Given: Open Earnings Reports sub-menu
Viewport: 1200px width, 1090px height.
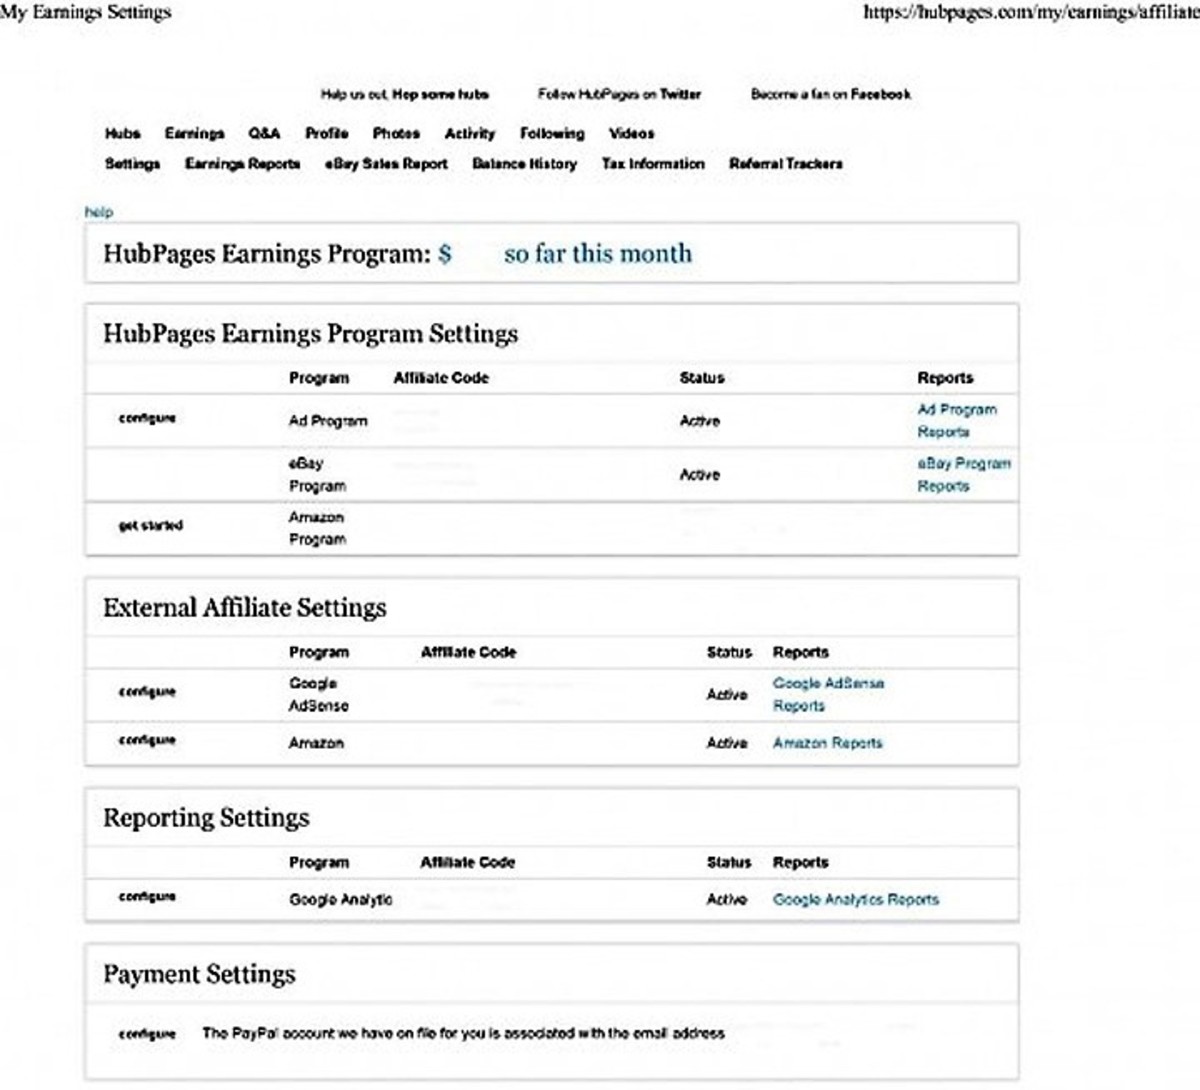Looking at the screenshot, I should click(x=242, y=163).
